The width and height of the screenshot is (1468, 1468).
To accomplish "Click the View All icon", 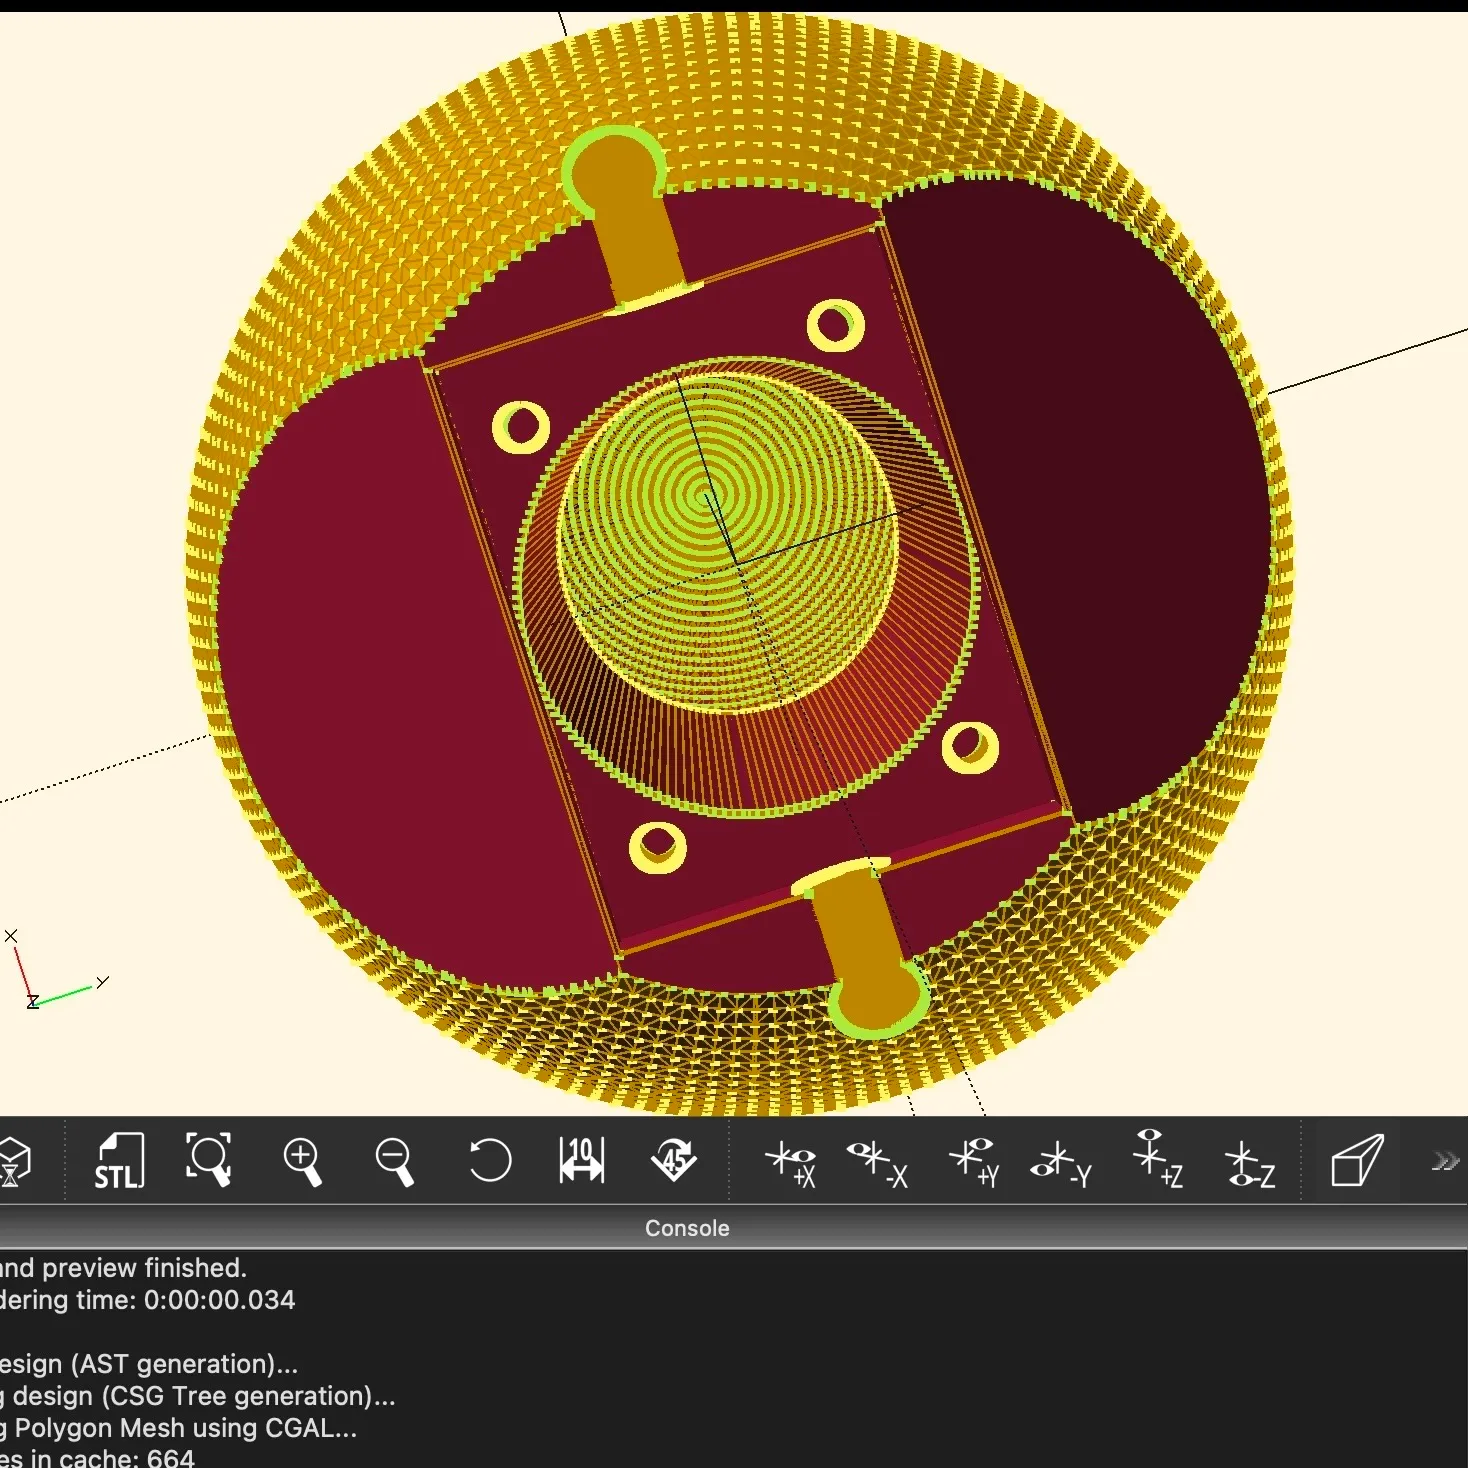I will 209,1161.
